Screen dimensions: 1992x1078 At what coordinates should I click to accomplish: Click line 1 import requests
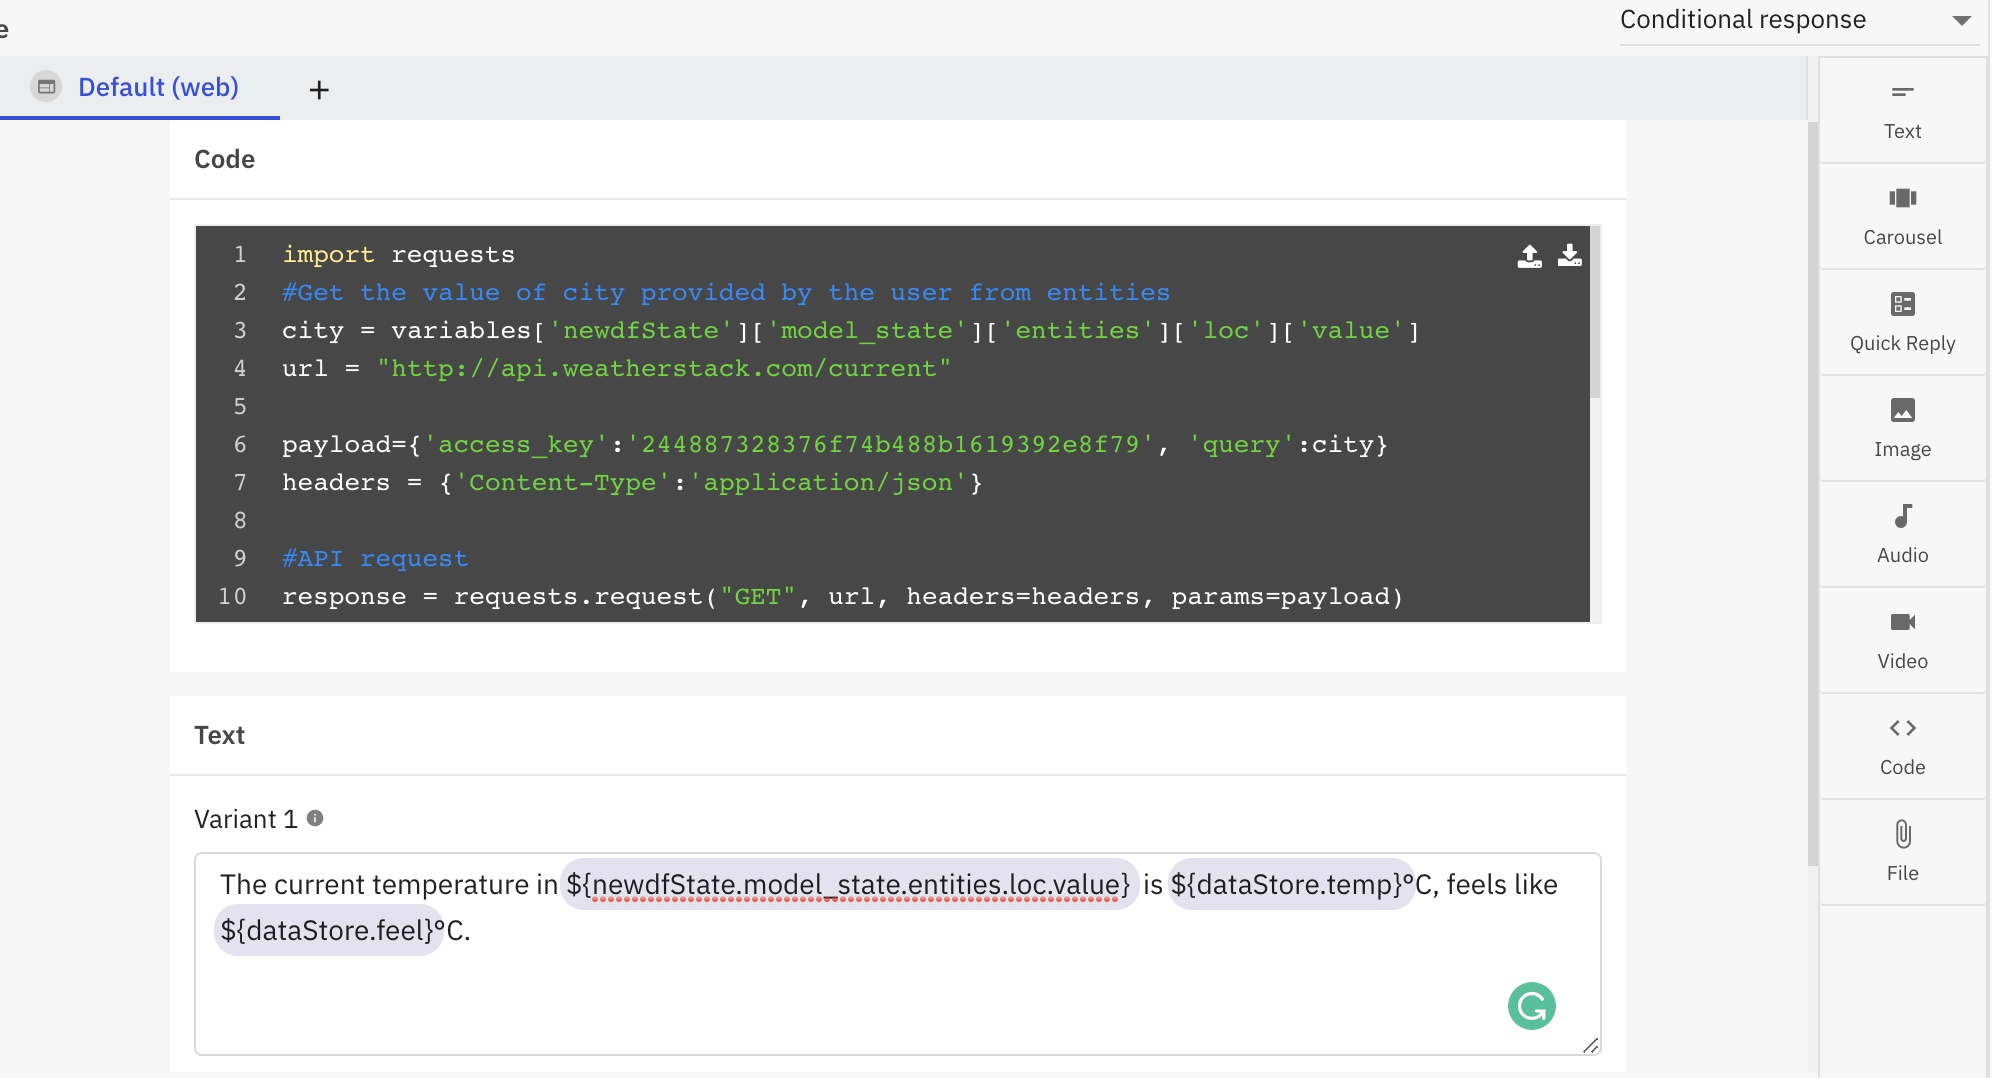pos(398,254)
